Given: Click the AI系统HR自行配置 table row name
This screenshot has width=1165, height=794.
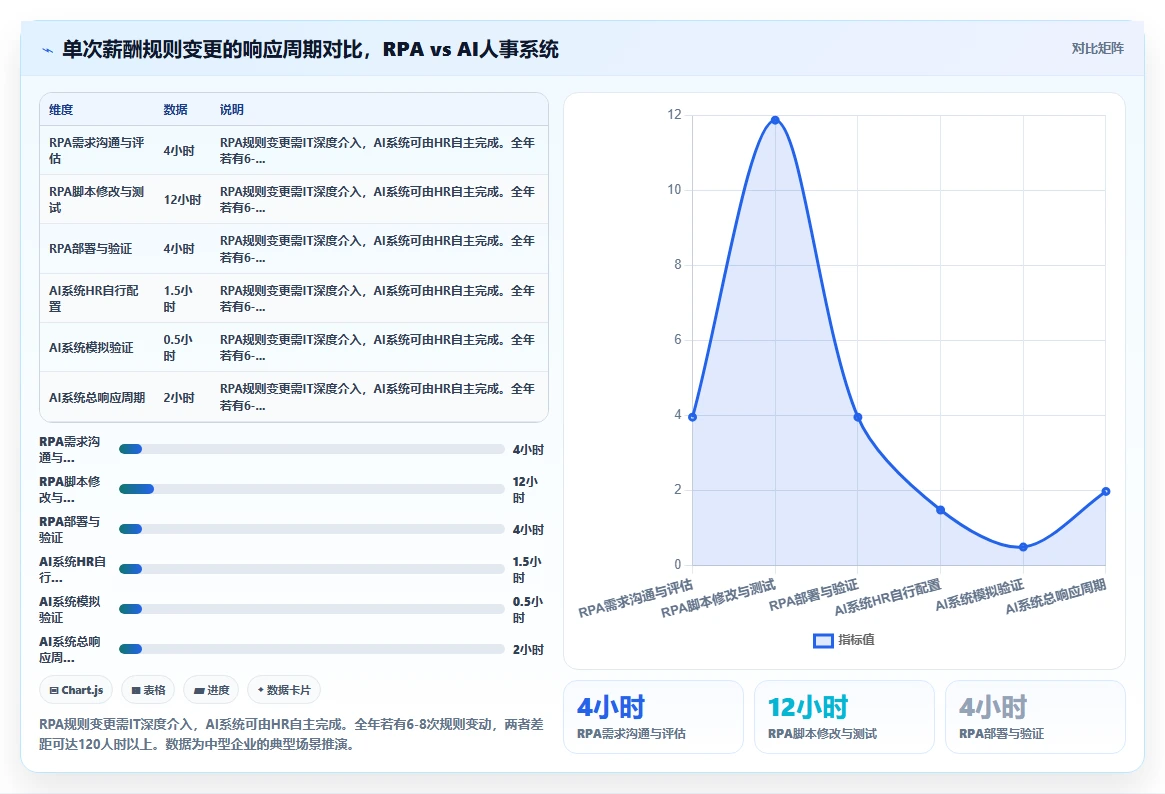Looking at the screenshot, I should pyautogui.click(x=94, y=299).
